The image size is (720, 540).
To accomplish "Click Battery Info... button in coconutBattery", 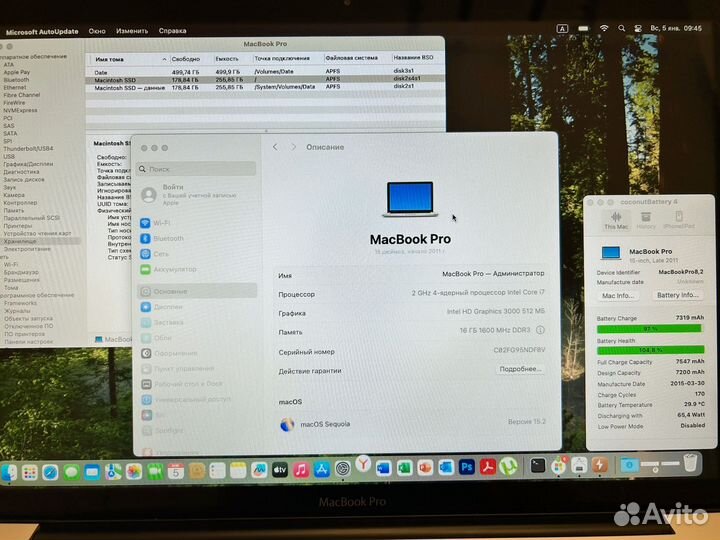I will coord(677,295).
